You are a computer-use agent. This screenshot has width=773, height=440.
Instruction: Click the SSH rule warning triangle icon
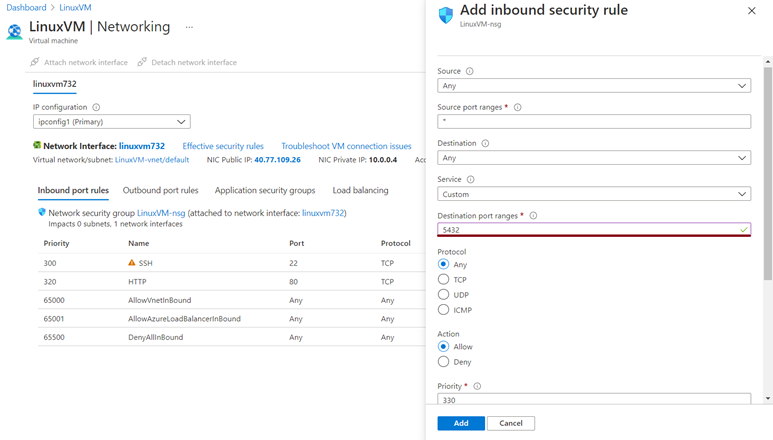[132, 263]
